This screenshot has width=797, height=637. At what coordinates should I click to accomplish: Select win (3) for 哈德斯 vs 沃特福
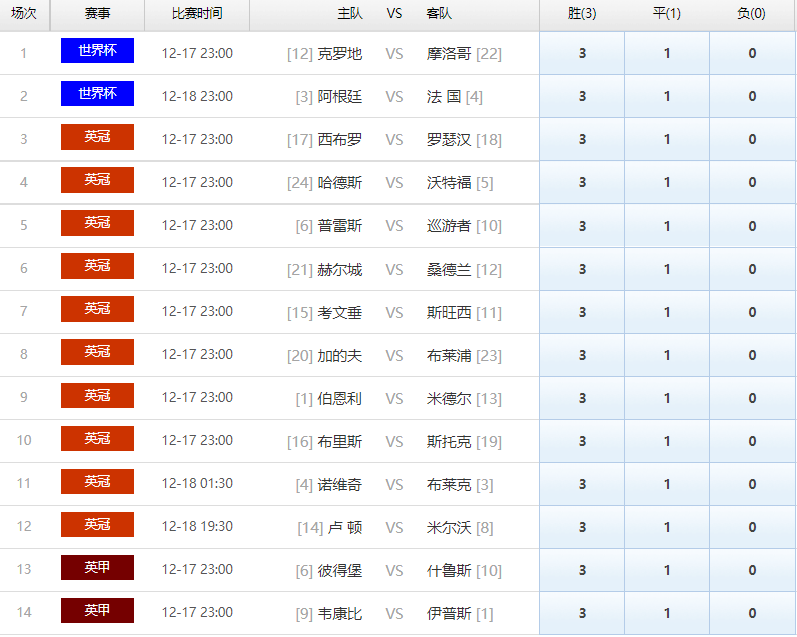point(582,183)
